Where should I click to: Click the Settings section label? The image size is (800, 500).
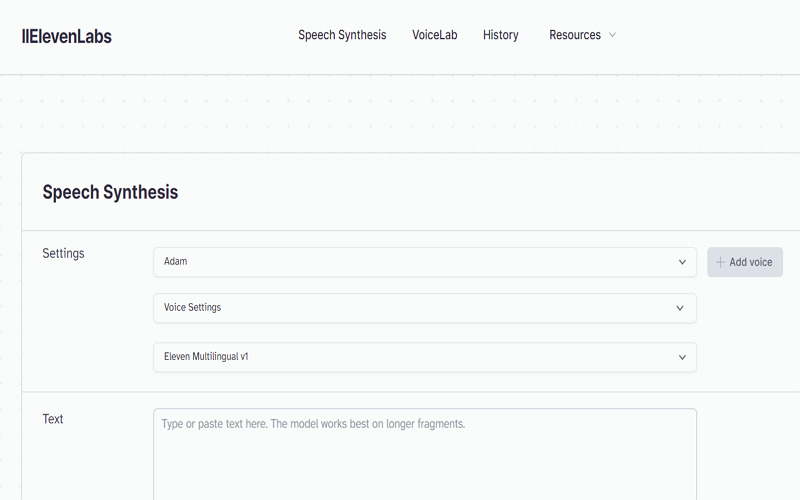click(x=63, y=254)
